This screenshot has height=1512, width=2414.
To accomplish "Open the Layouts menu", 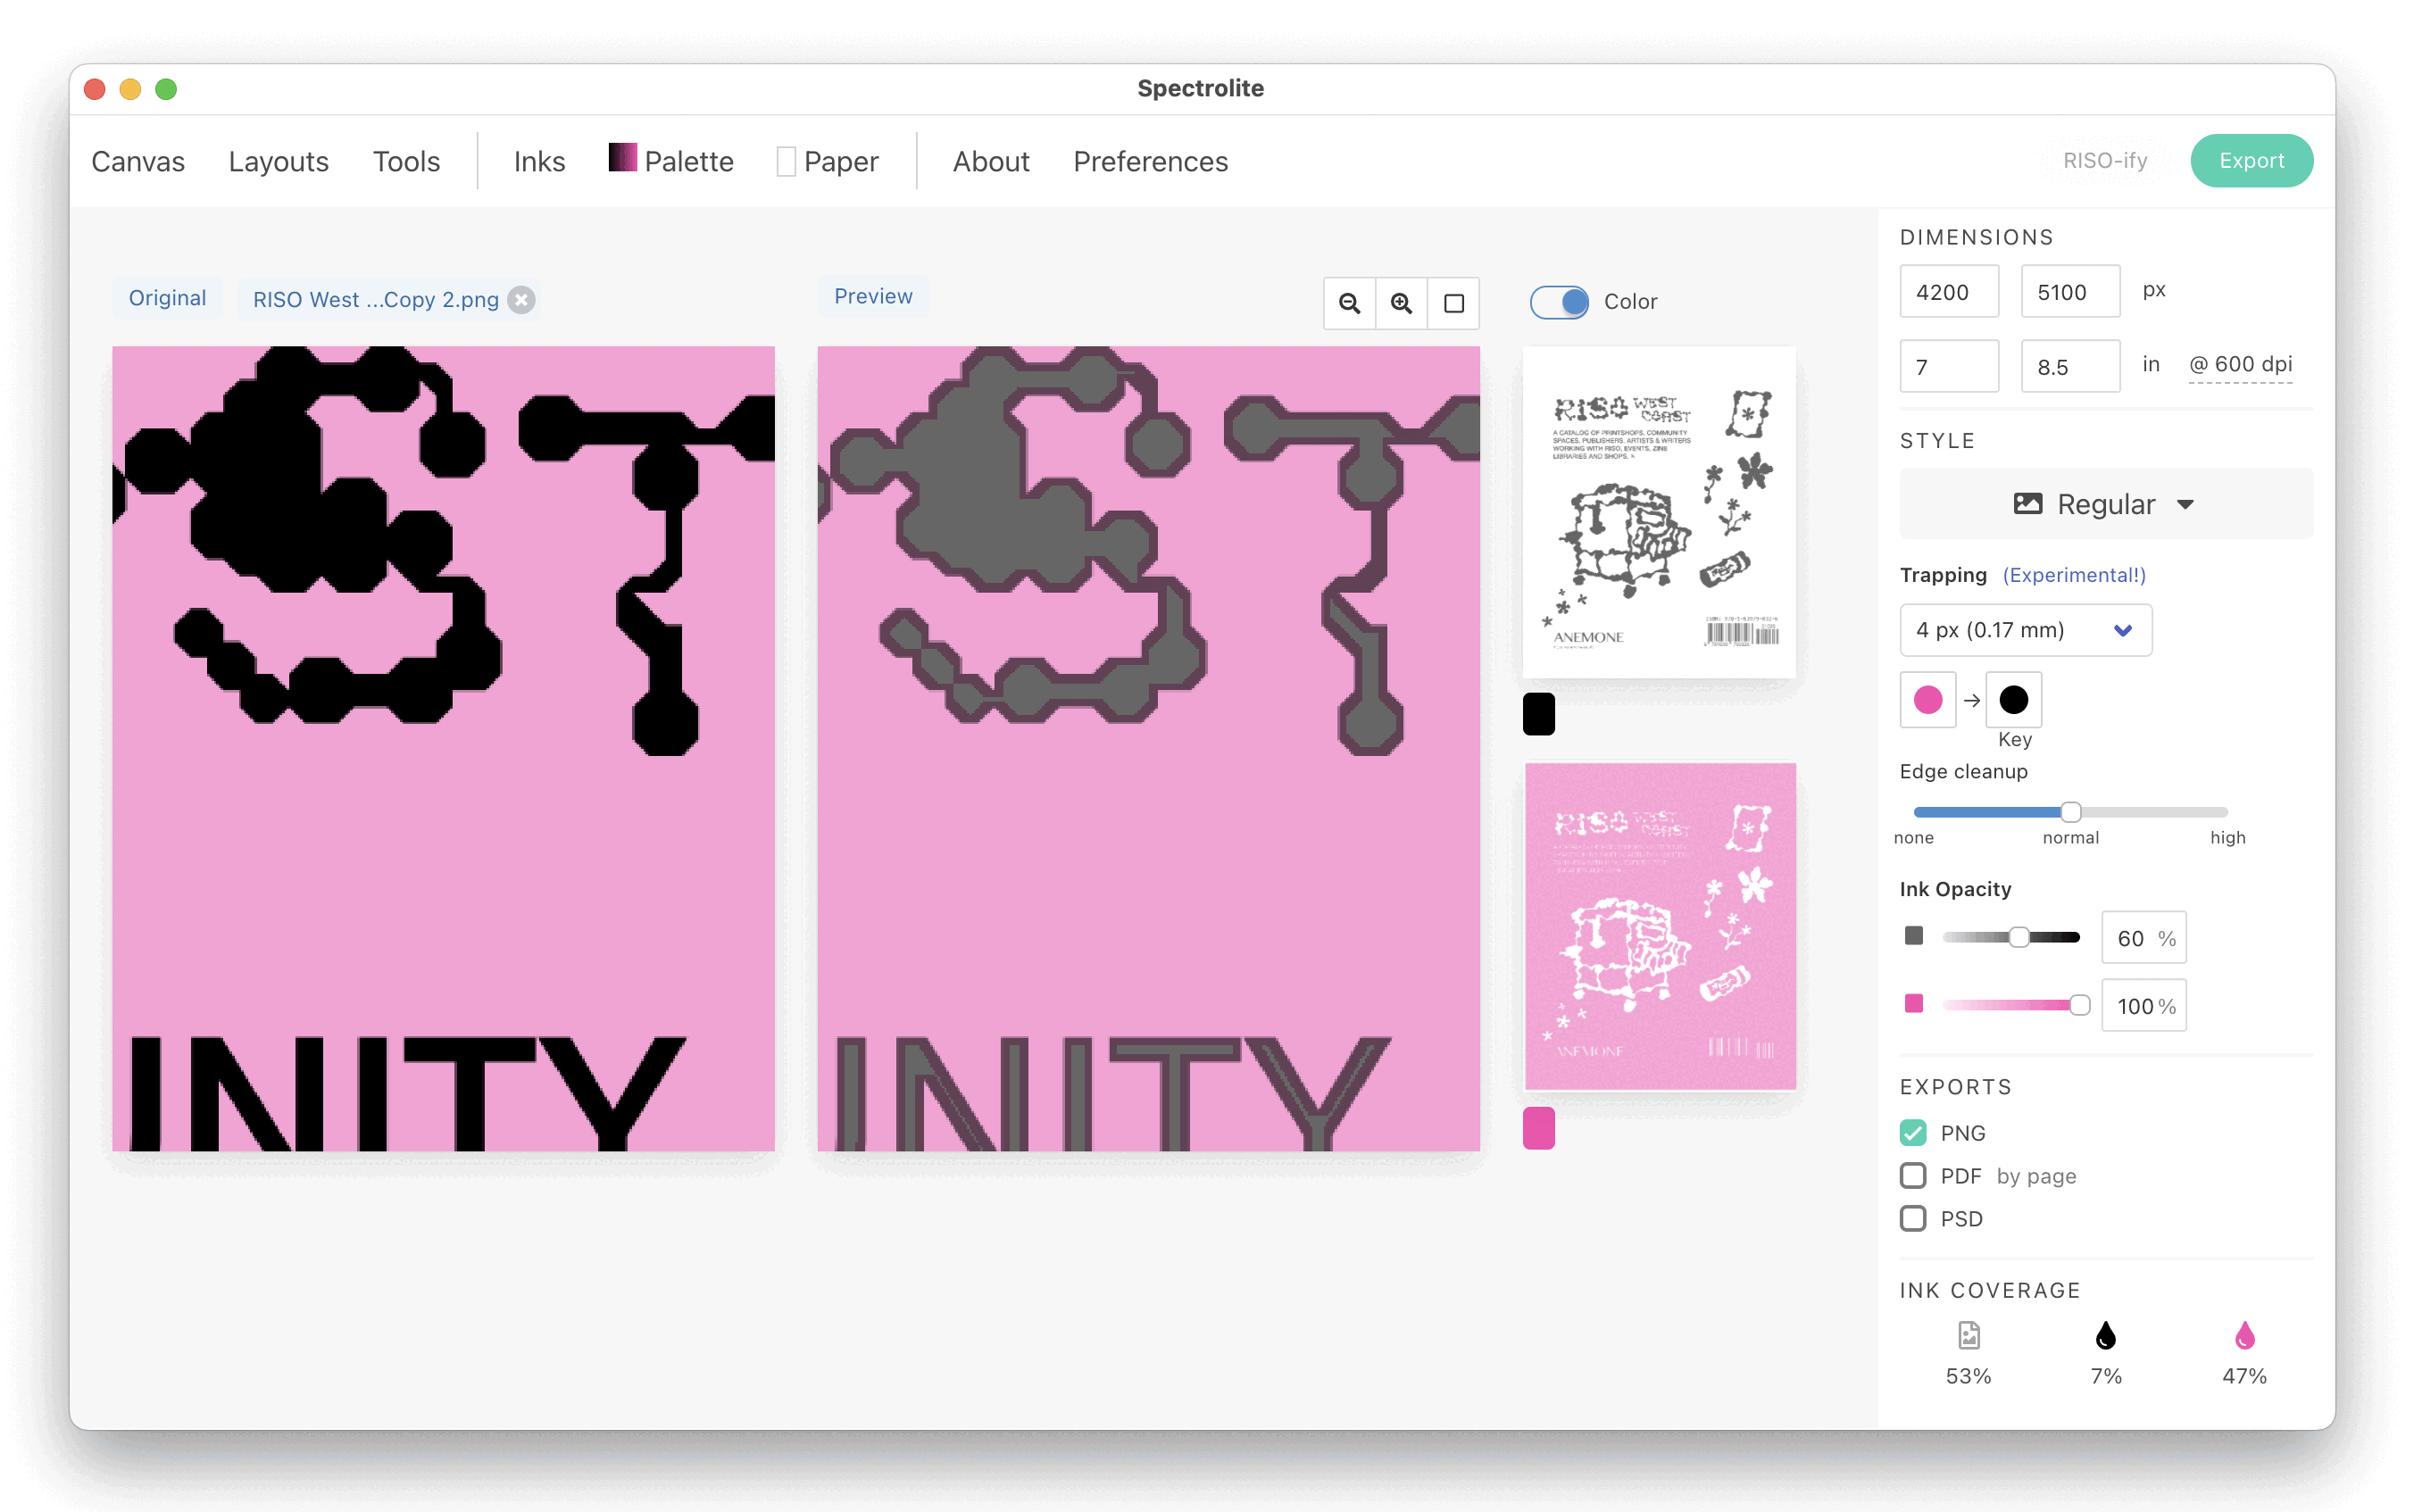I will click(278, 162).
